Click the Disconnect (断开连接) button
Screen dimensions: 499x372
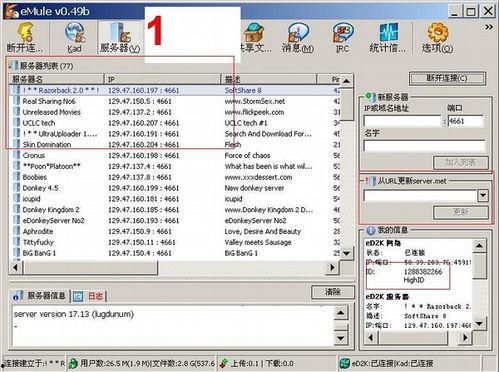pos(447,79)
